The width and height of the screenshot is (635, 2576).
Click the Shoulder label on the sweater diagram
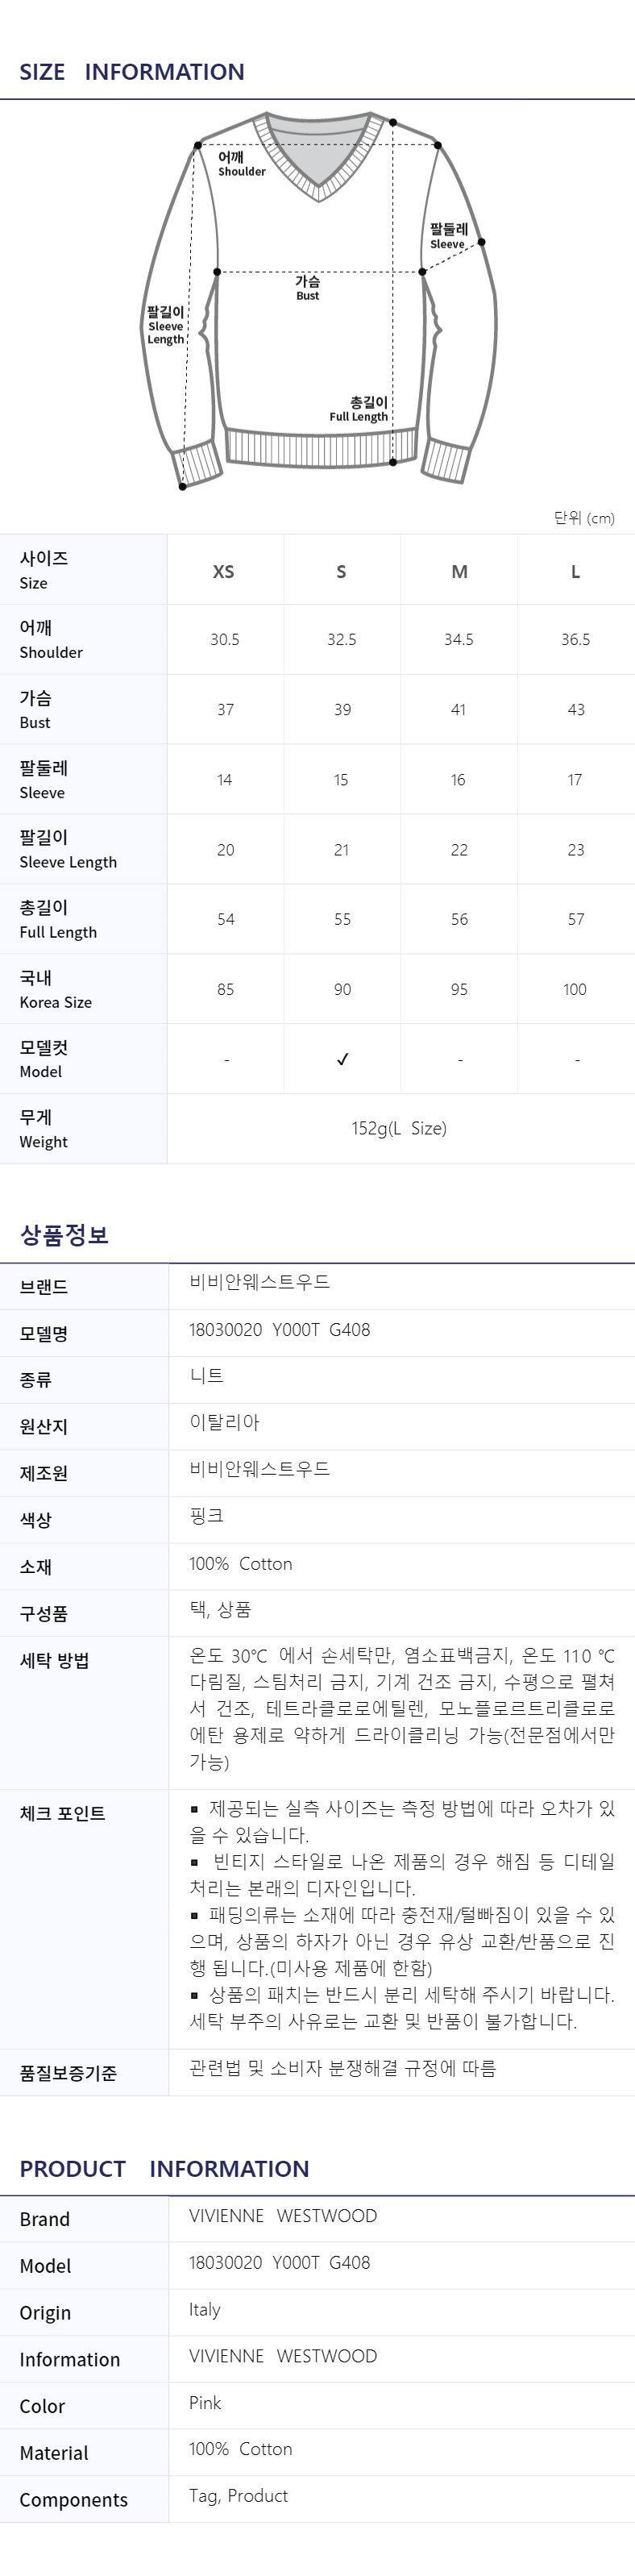point(240,164)
